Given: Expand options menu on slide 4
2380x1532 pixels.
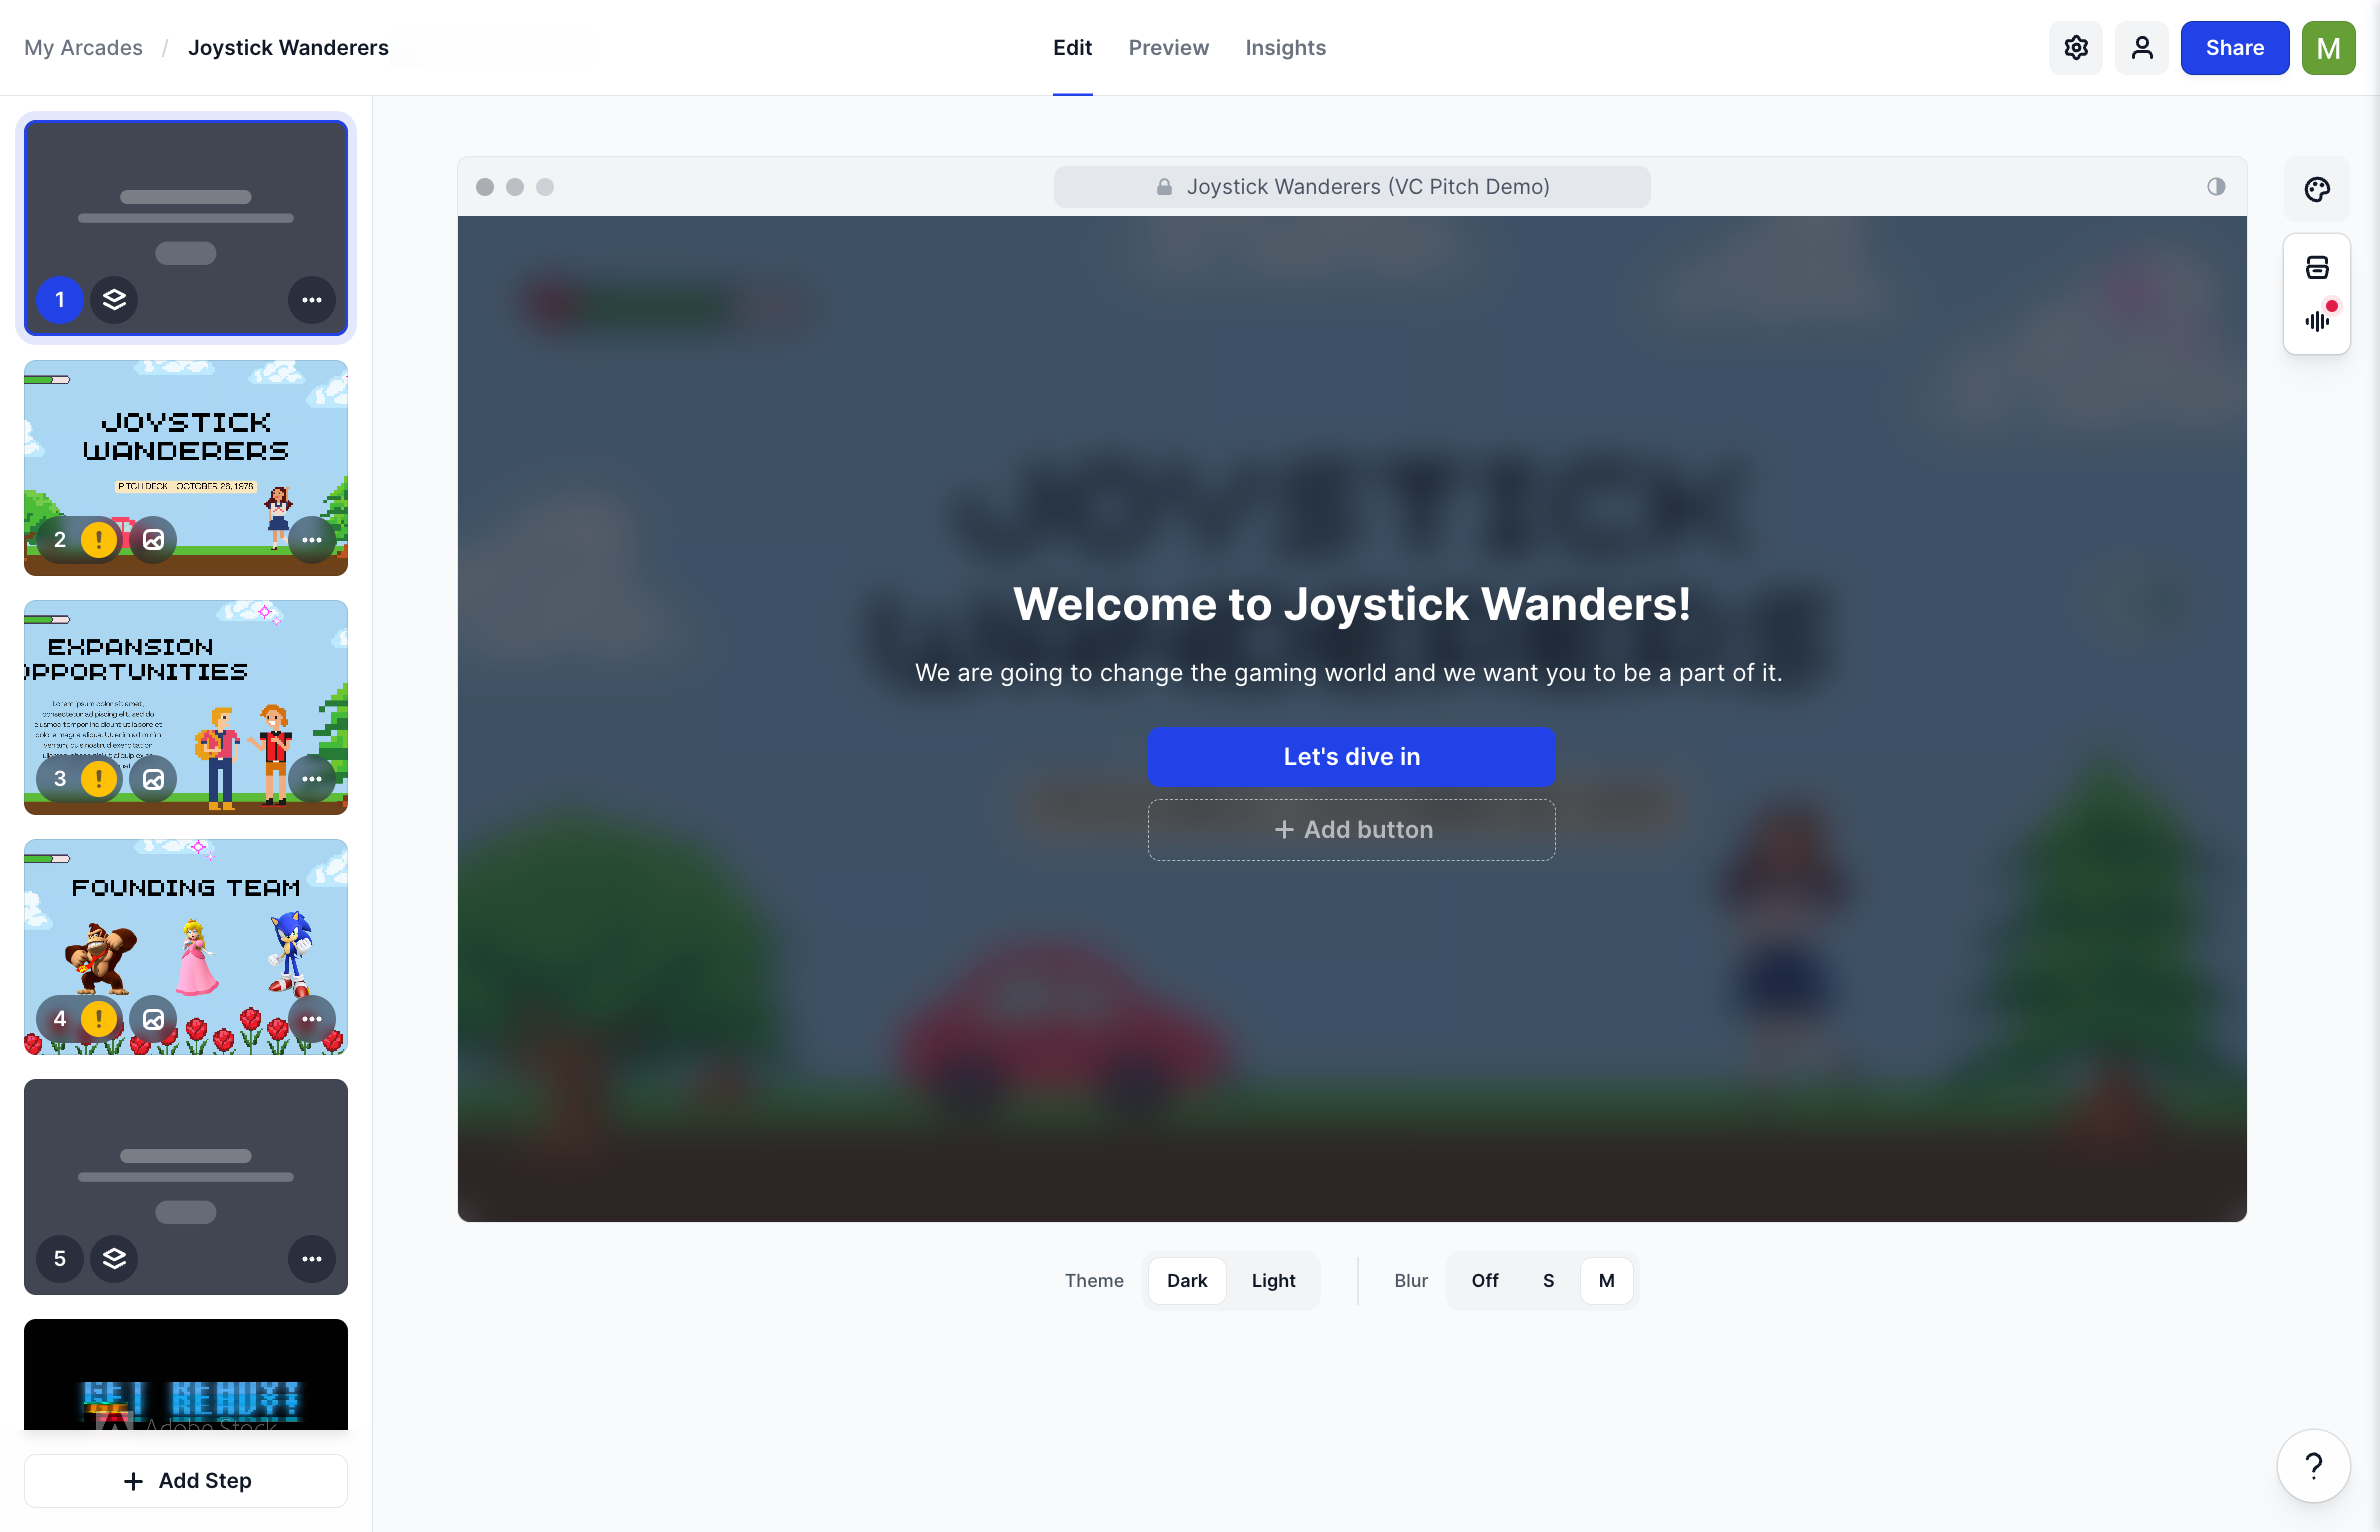Looking at the screenshot, I should click(x=311, y=1018).
